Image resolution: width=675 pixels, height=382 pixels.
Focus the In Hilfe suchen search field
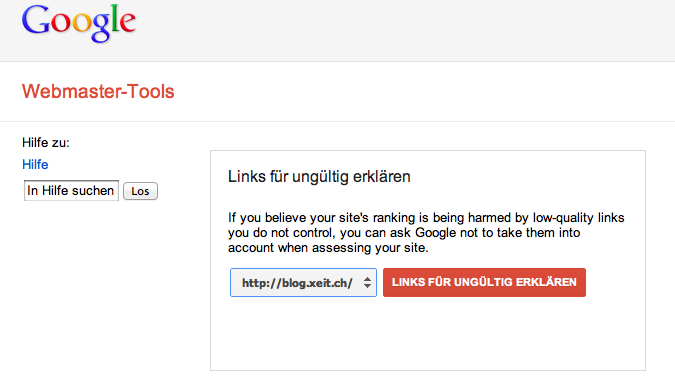[71, 190]
